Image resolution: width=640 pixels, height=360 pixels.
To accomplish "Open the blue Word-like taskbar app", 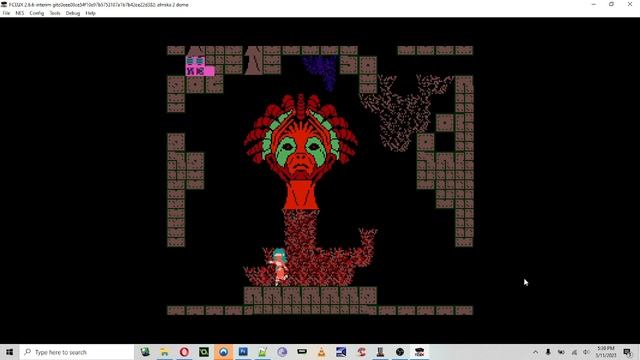I will coord(243,352).
